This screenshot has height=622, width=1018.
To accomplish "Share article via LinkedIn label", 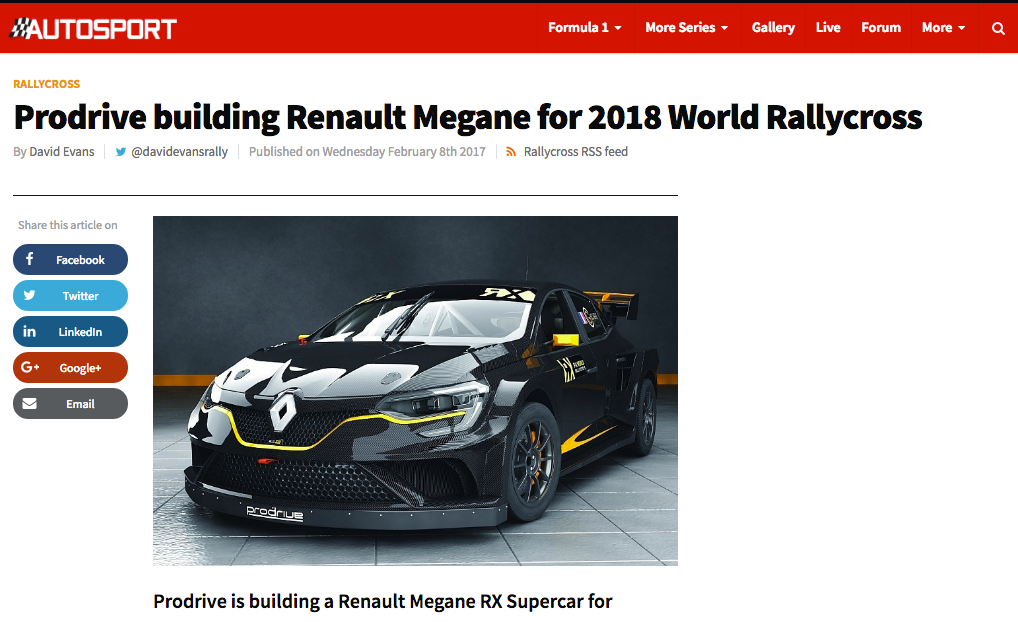I will (x=80, y=332).
